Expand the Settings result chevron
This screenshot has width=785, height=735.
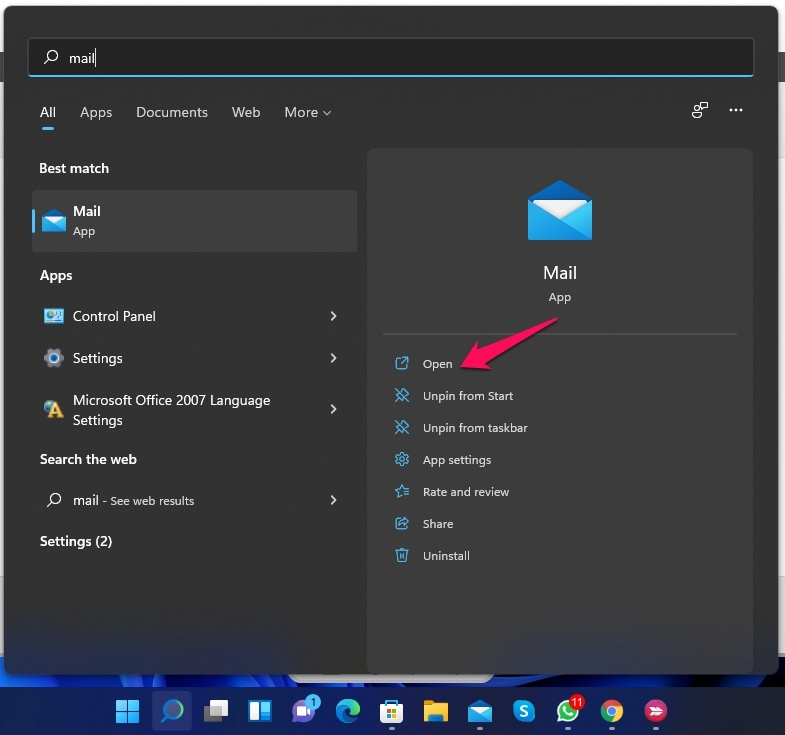[333, 358]
